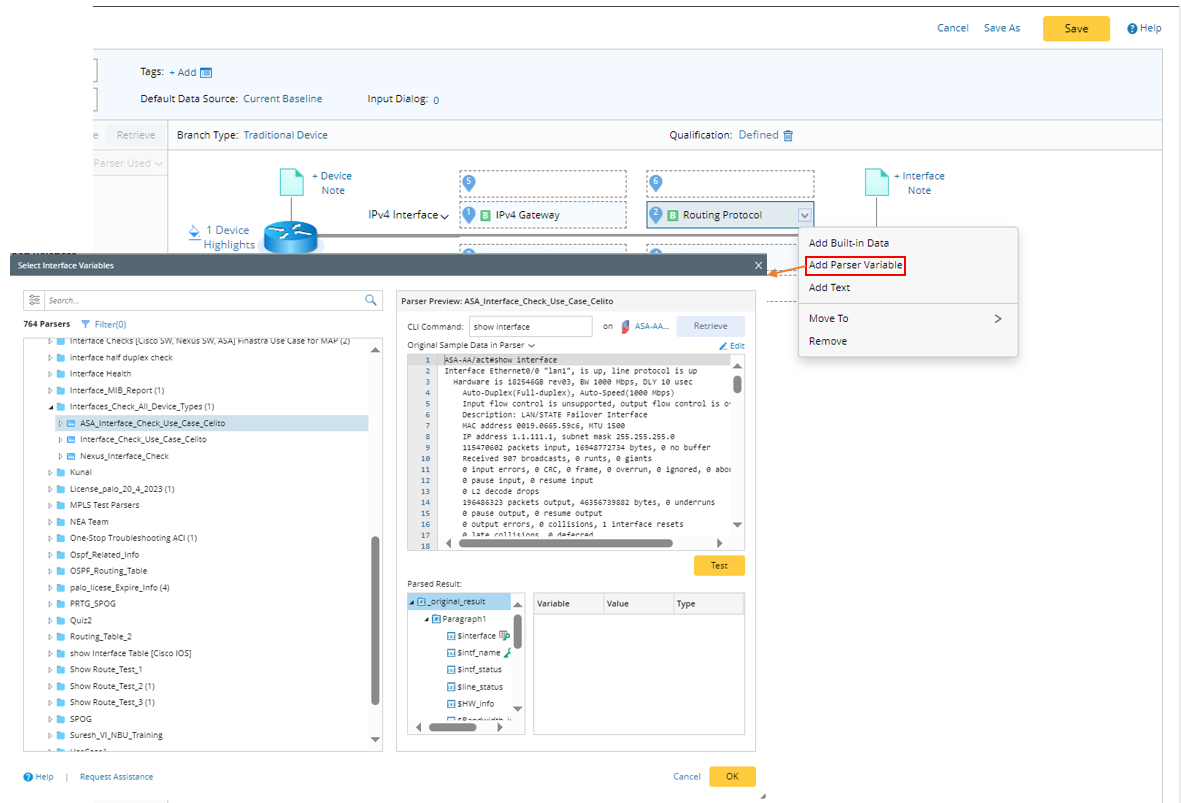
Task: Close the Select Interface Variables dialog
Action: [x=758, y=266]
